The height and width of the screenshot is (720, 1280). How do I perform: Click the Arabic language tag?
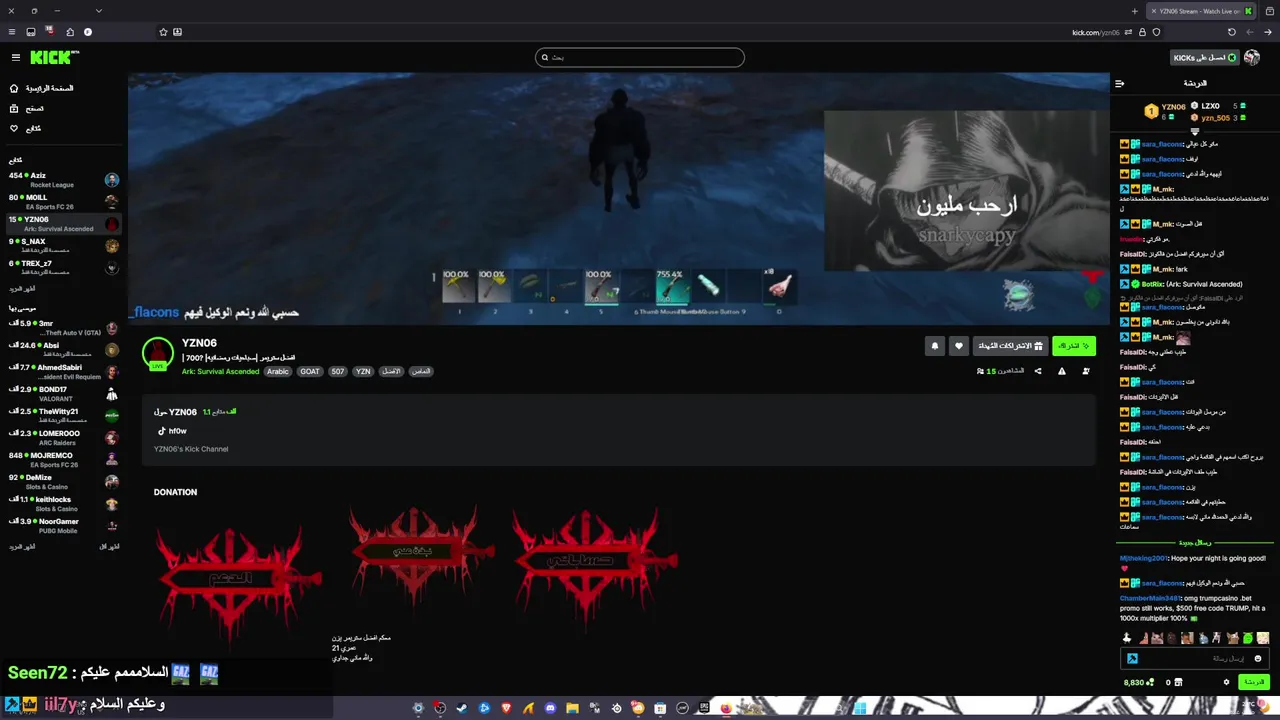click(277, 372)
